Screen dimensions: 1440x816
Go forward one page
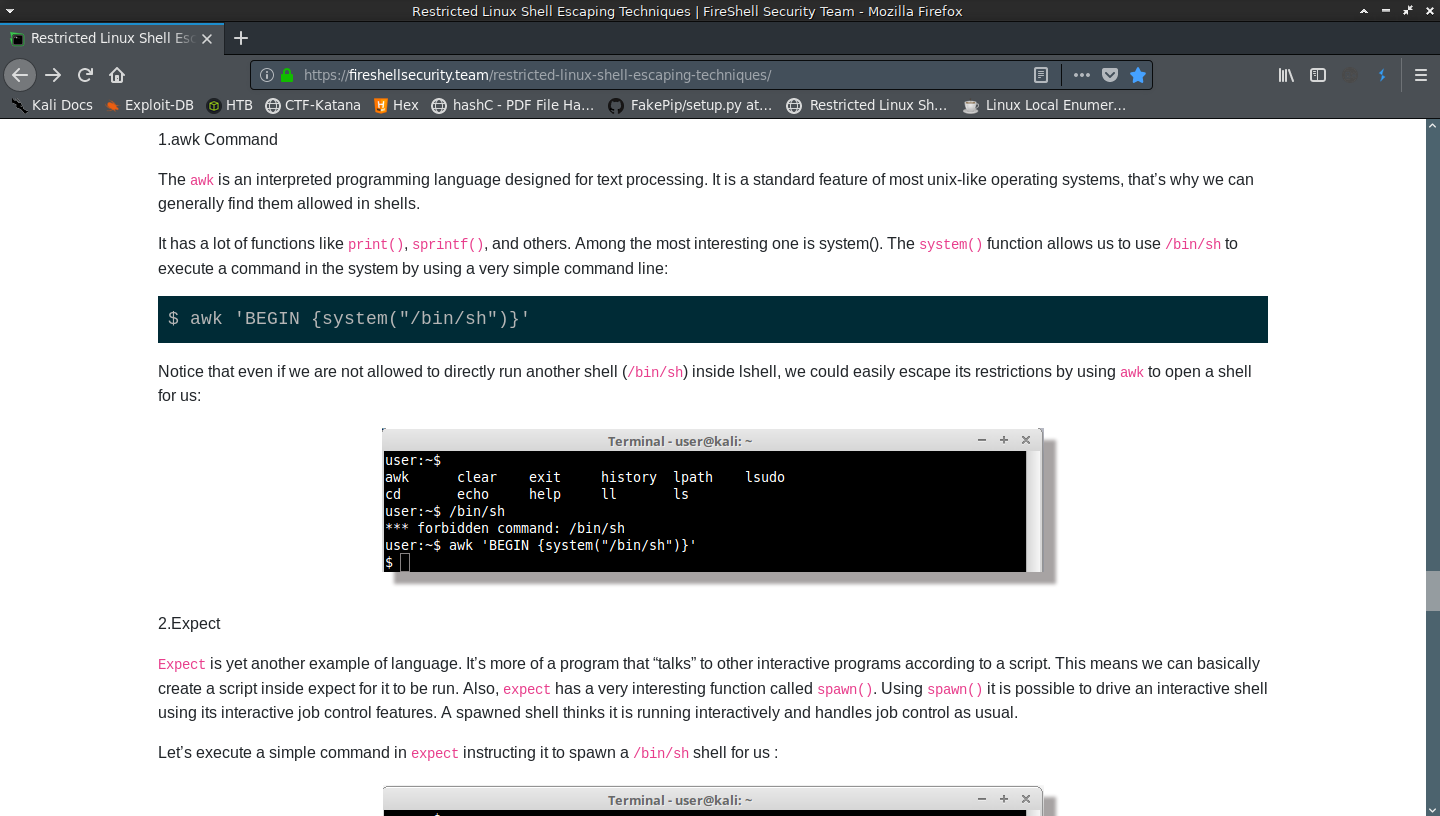[53, 75]
